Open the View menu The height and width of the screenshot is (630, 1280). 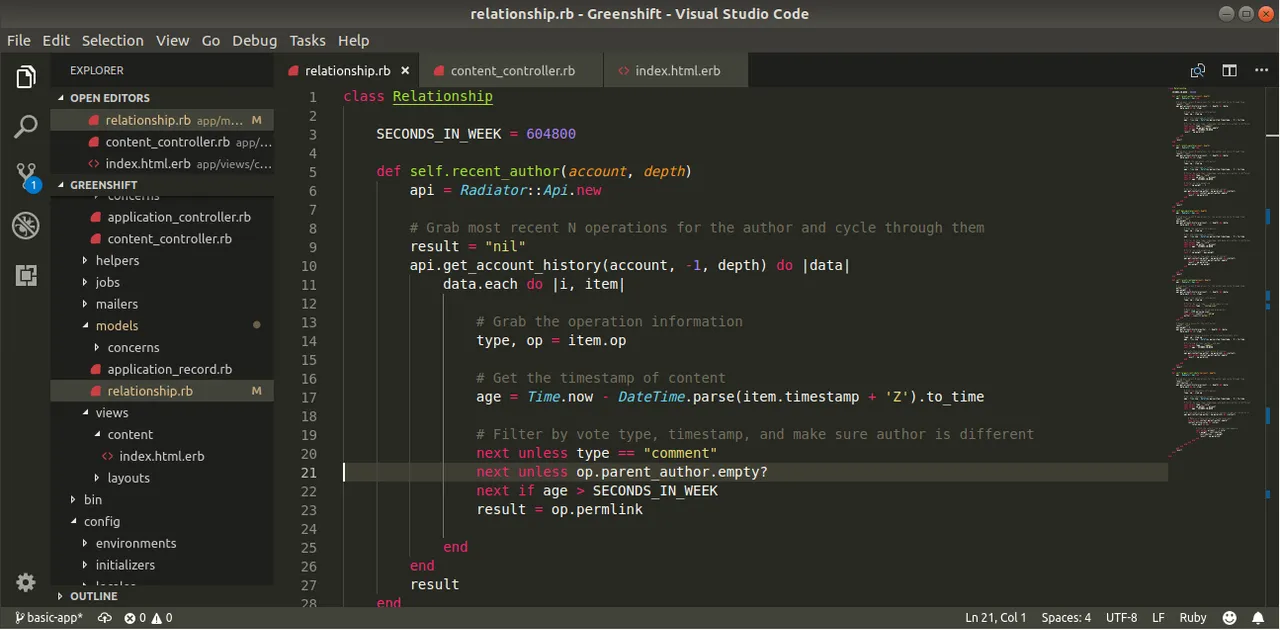tap(172, 40)
